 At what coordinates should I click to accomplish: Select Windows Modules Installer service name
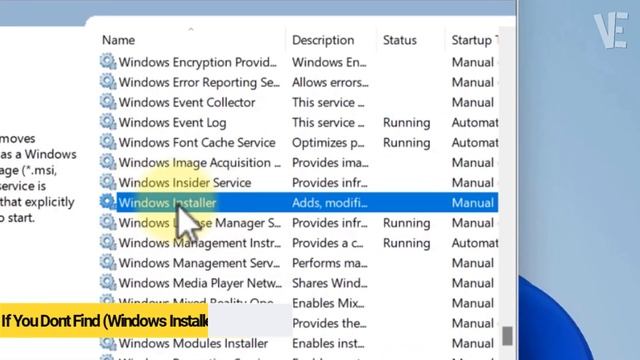click(x=193, y=344)
